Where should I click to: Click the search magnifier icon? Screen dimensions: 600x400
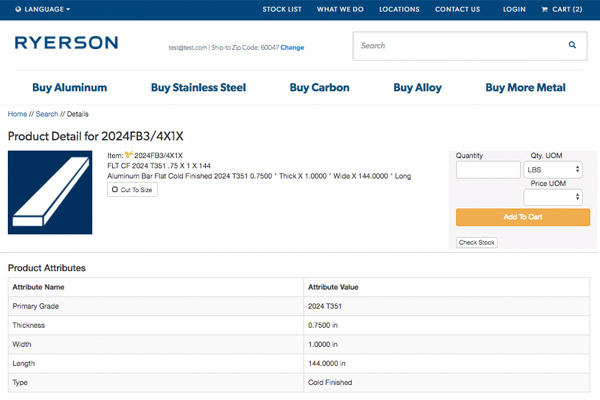pos(572,45)
